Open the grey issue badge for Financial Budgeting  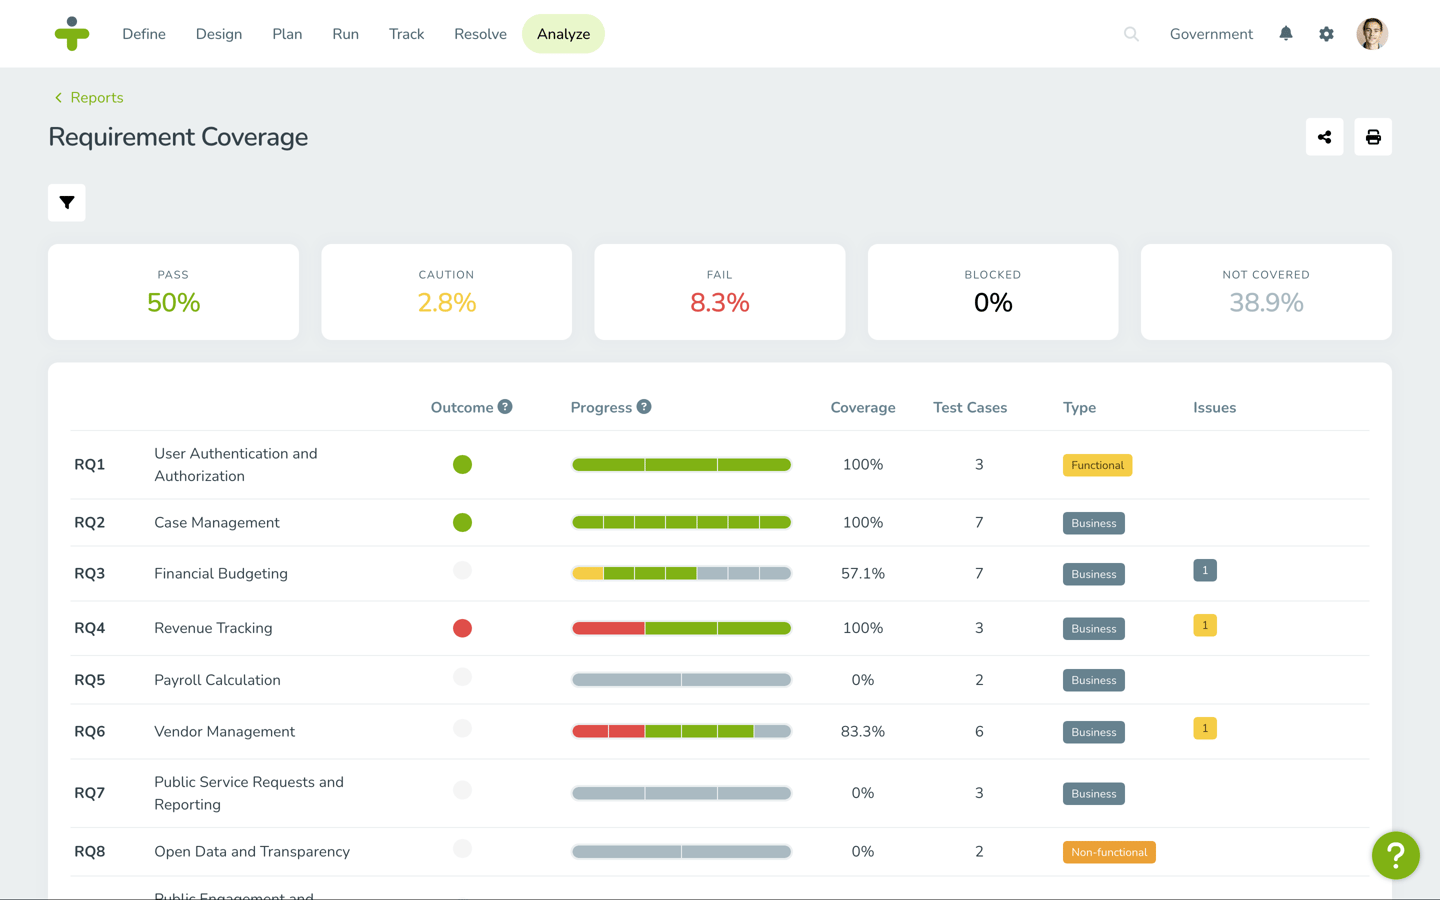tap(1205, 570)
